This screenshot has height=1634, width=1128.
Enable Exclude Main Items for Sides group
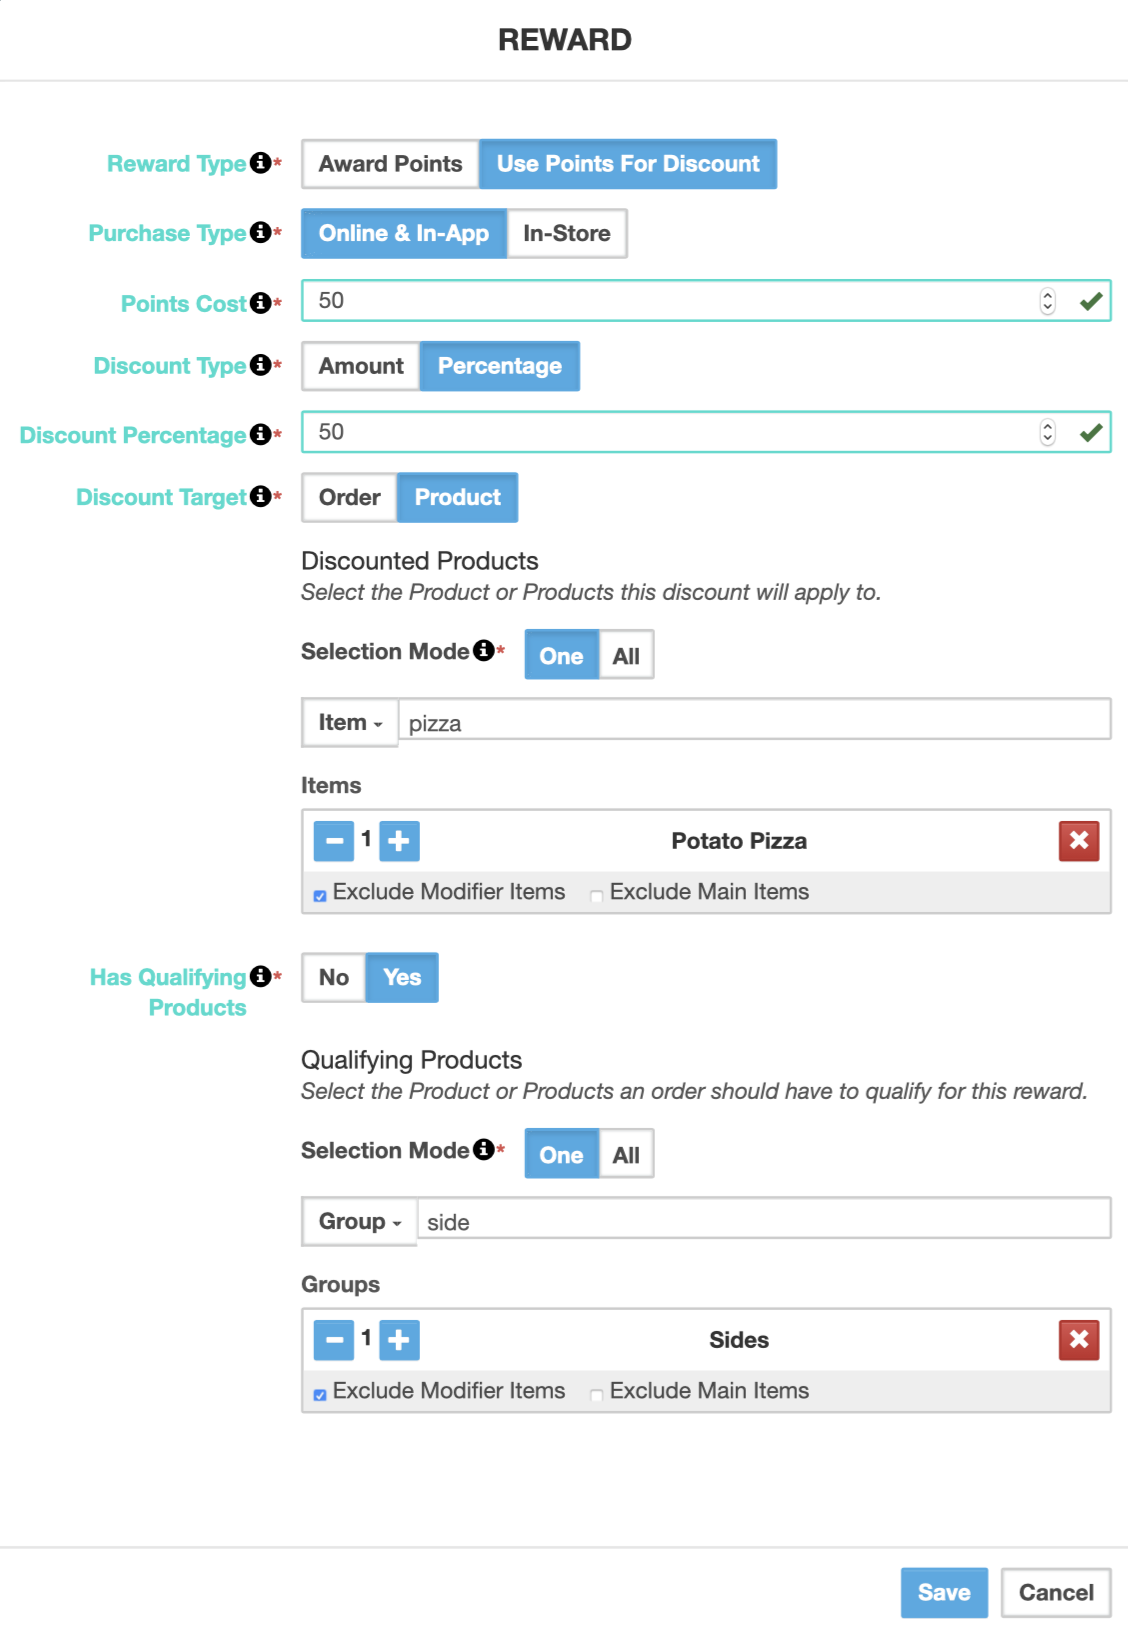596,1394
